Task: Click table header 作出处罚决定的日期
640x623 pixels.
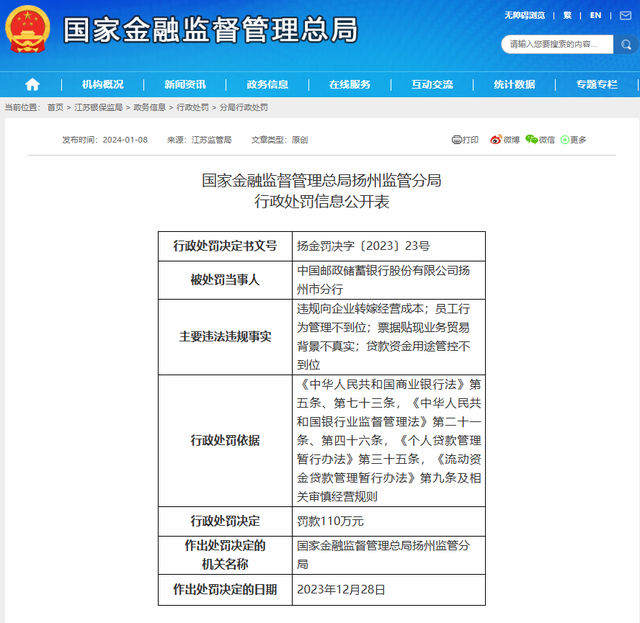Action: pos(225,590)
